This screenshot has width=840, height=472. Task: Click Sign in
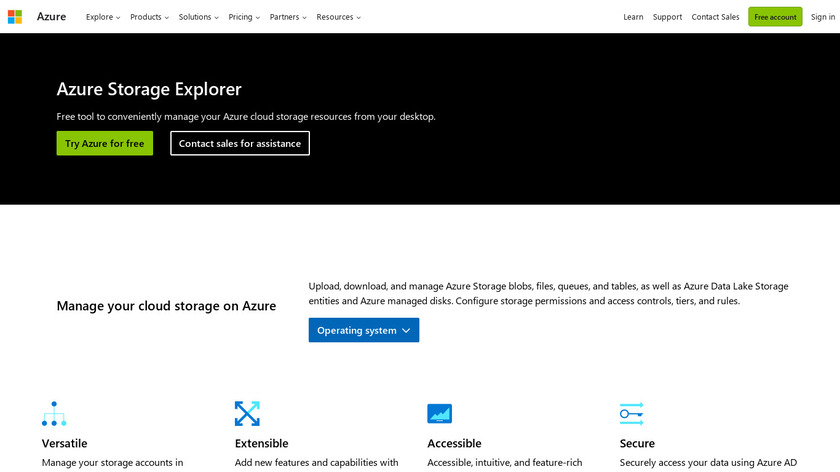coord(823,17)
